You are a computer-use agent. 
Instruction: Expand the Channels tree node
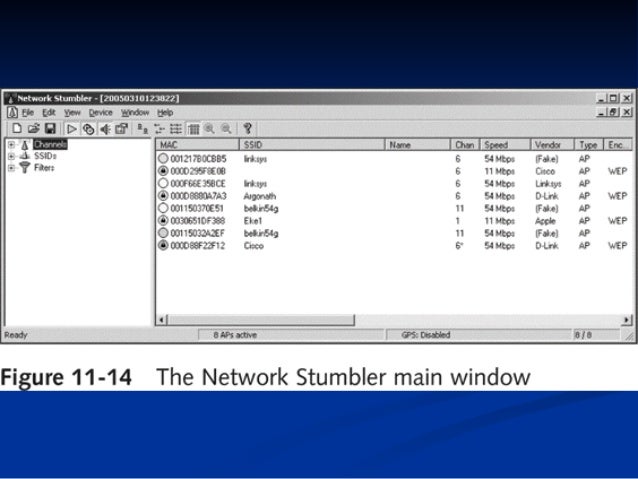click(x=11, y=144)
